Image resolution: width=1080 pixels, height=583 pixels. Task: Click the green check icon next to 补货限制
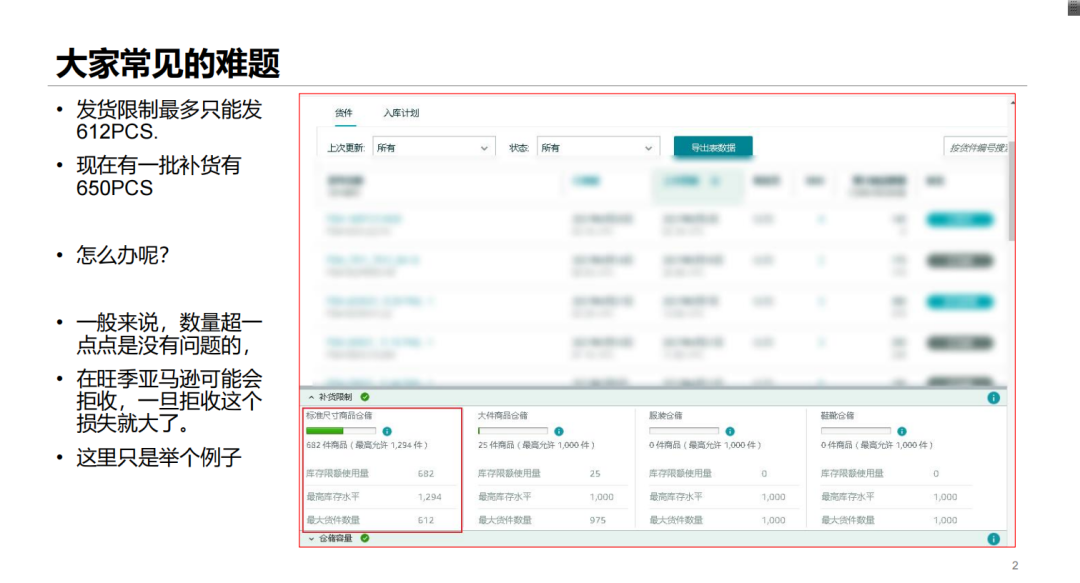[365, 397]
